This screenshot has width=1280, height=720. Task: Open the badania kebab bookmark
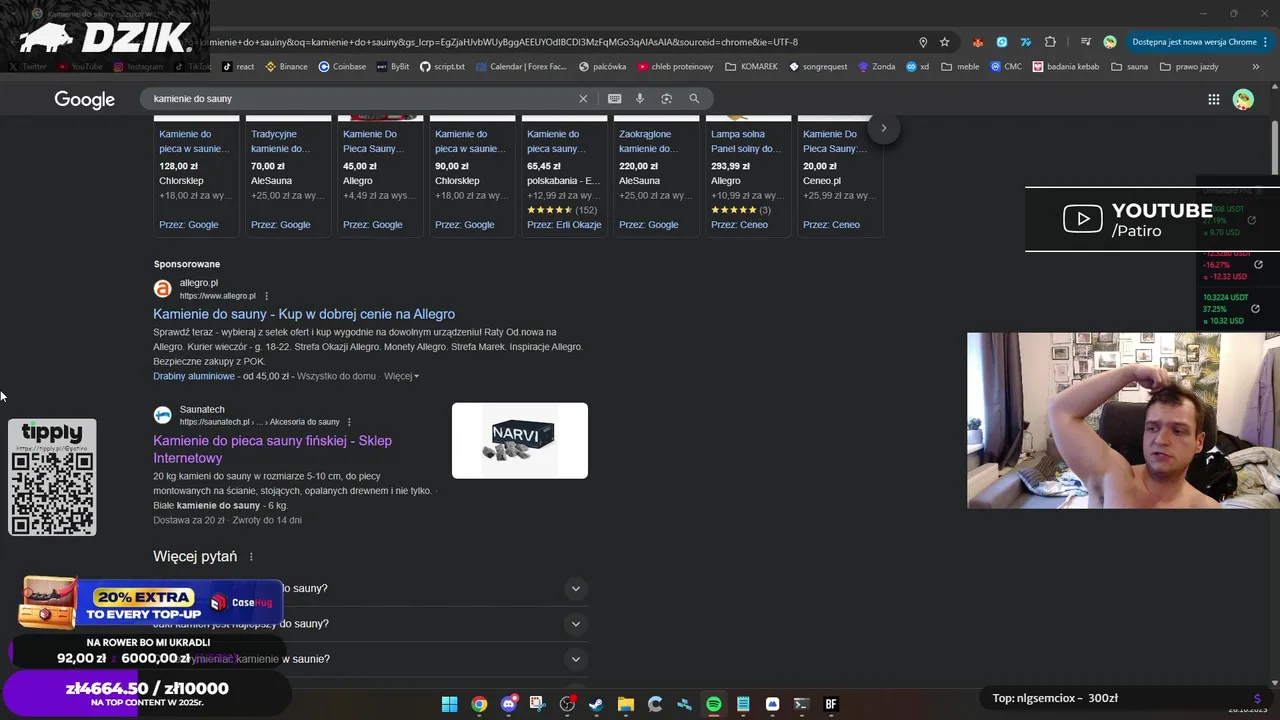click(1066, 67)
